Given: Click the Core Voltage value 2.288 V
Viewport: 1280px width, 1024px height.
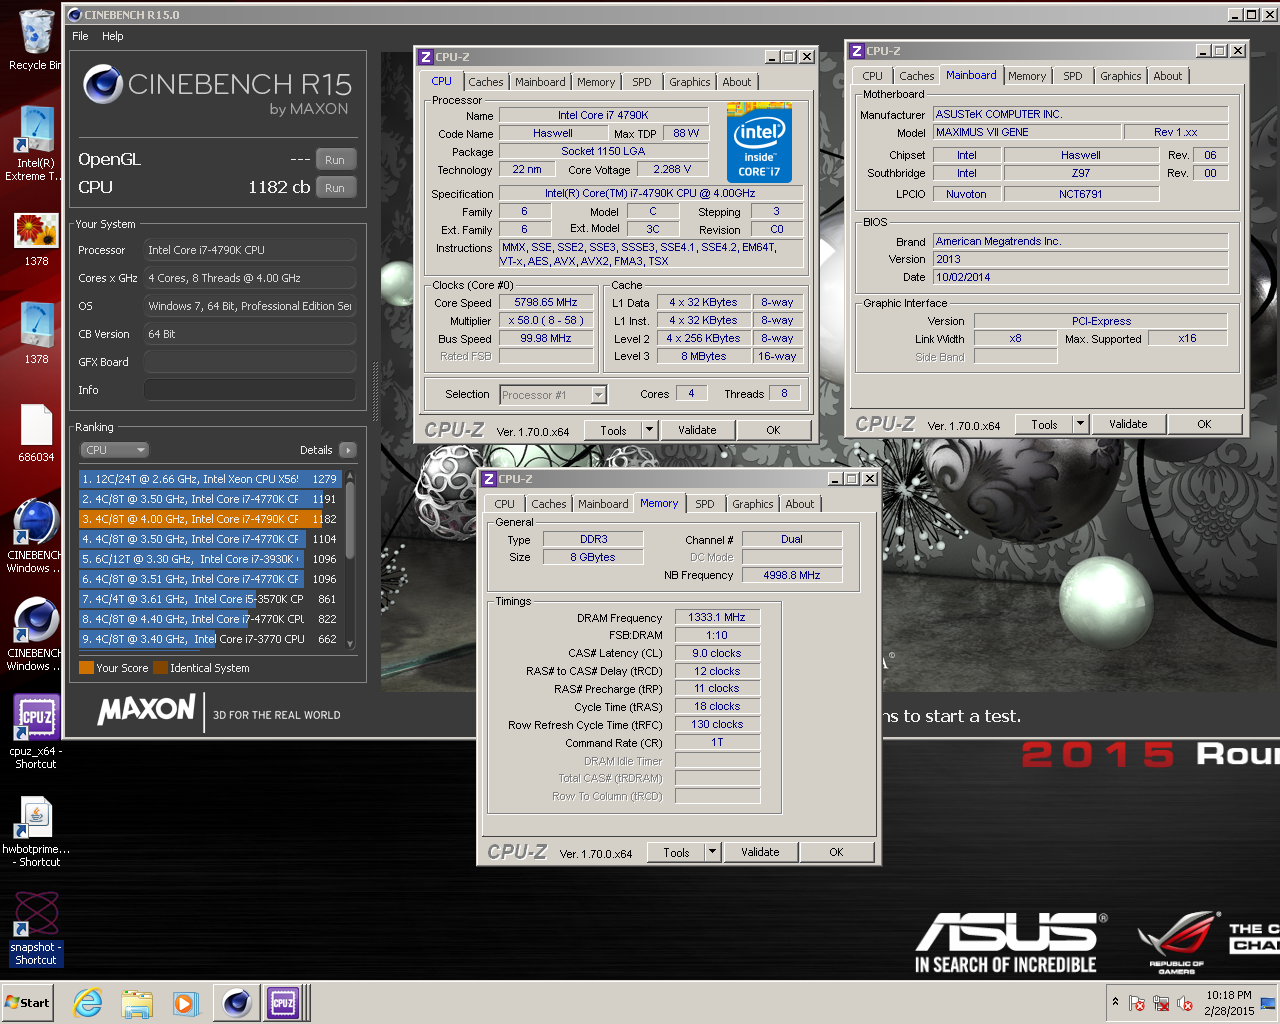Looking at the screenshot, I should point(672,169).
